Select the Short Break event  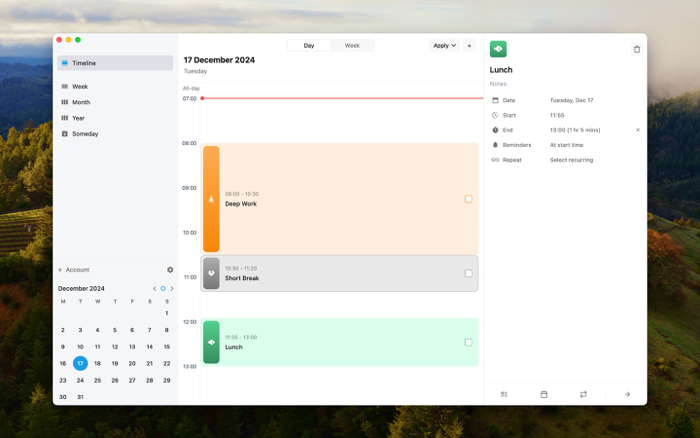tap(340, 273)
